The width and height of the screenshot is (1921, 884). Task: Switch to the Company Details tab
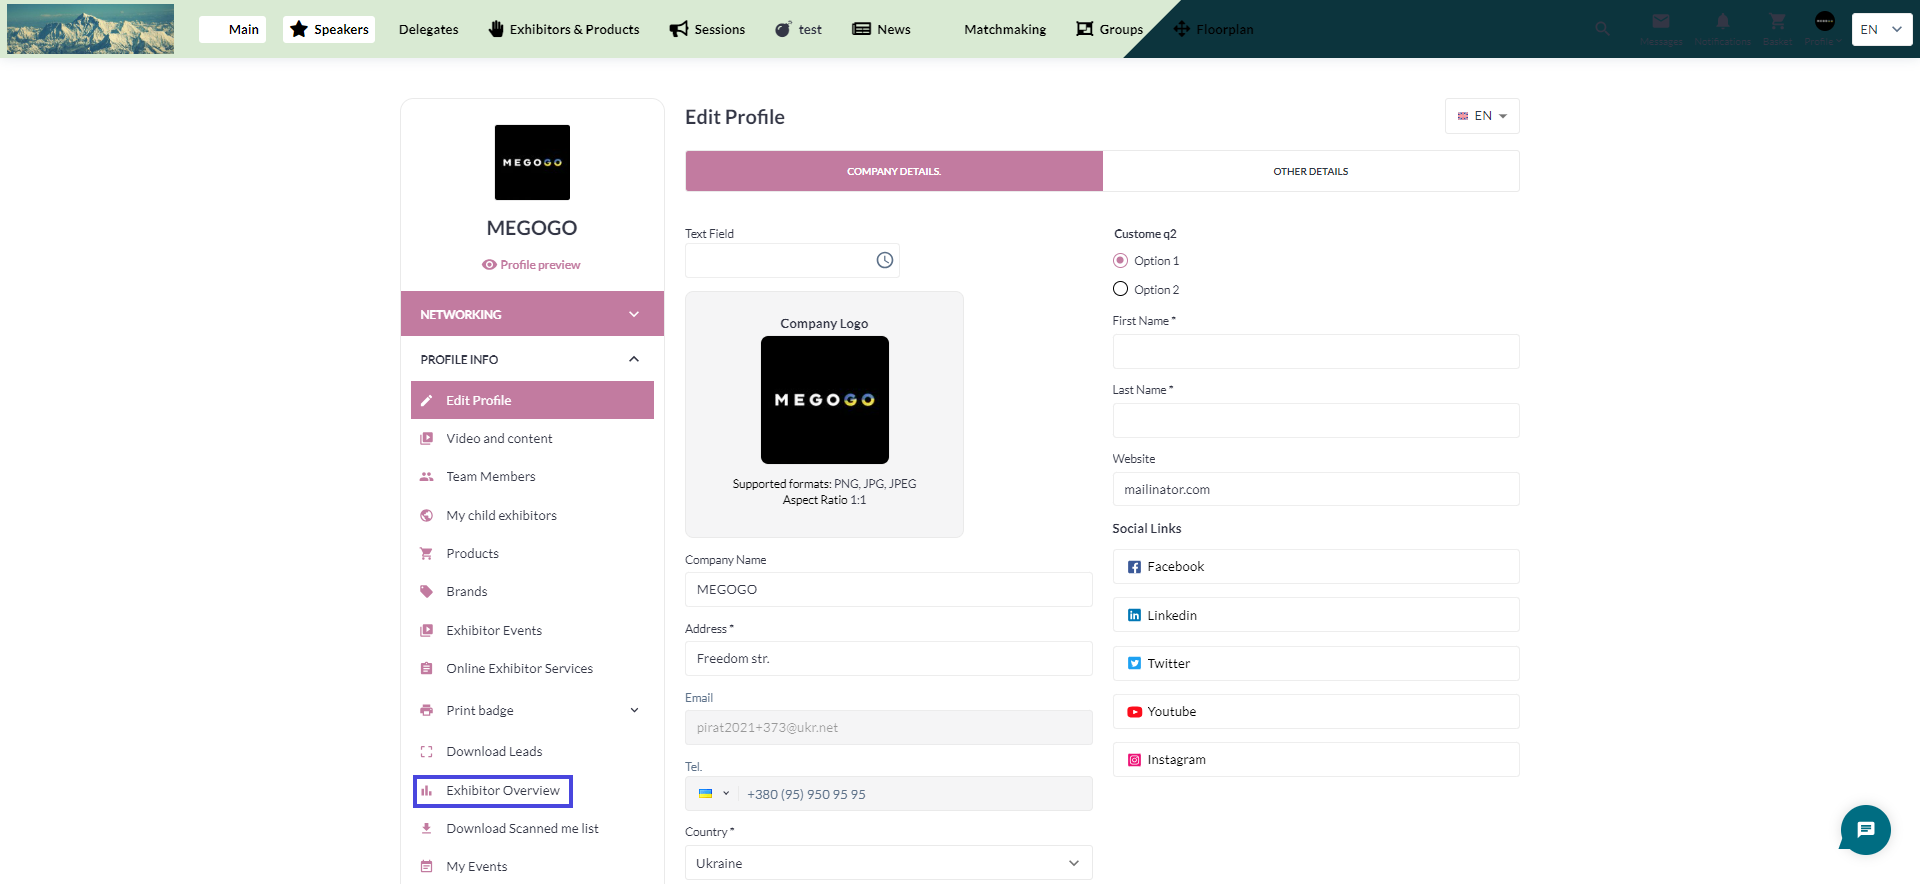[894, 171]
